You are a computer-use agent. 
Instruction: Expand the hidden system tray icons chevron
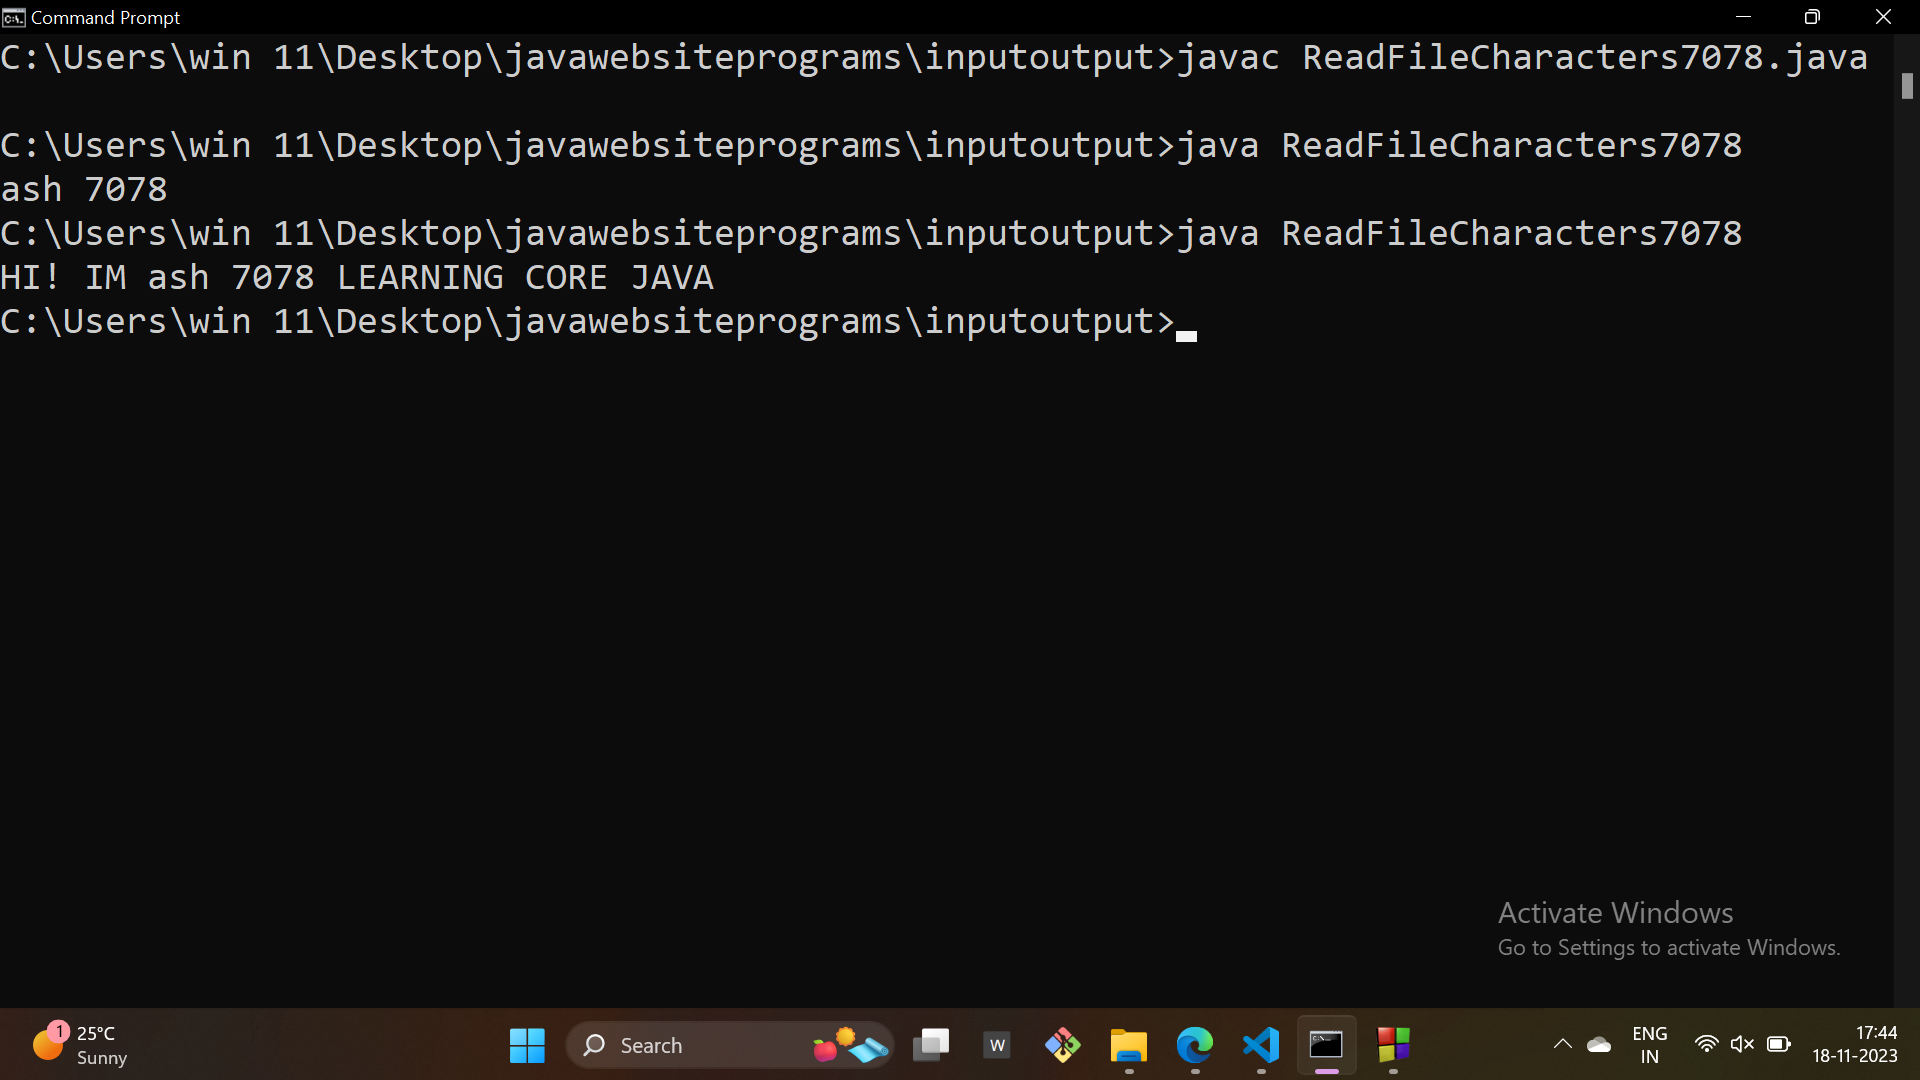[x=1562, y=1045]
